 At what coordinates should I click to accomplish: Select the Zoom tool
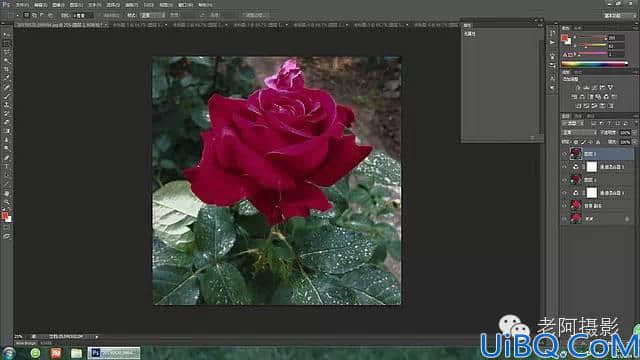click(6, 202)
